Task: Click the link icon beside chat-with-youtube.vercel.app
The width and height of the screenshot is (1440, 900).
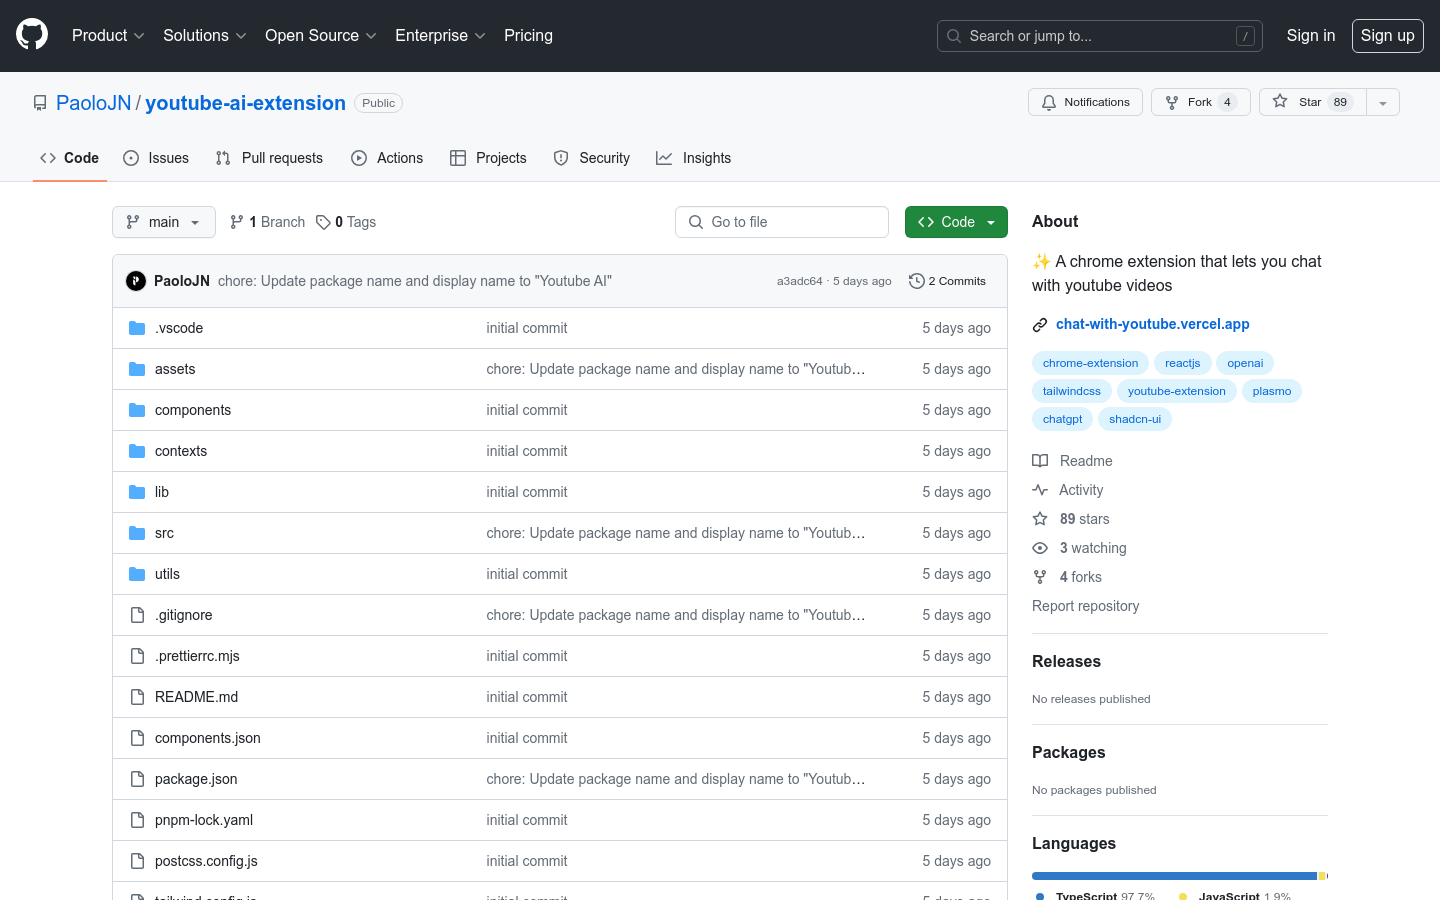Action: click(1040, 324)
